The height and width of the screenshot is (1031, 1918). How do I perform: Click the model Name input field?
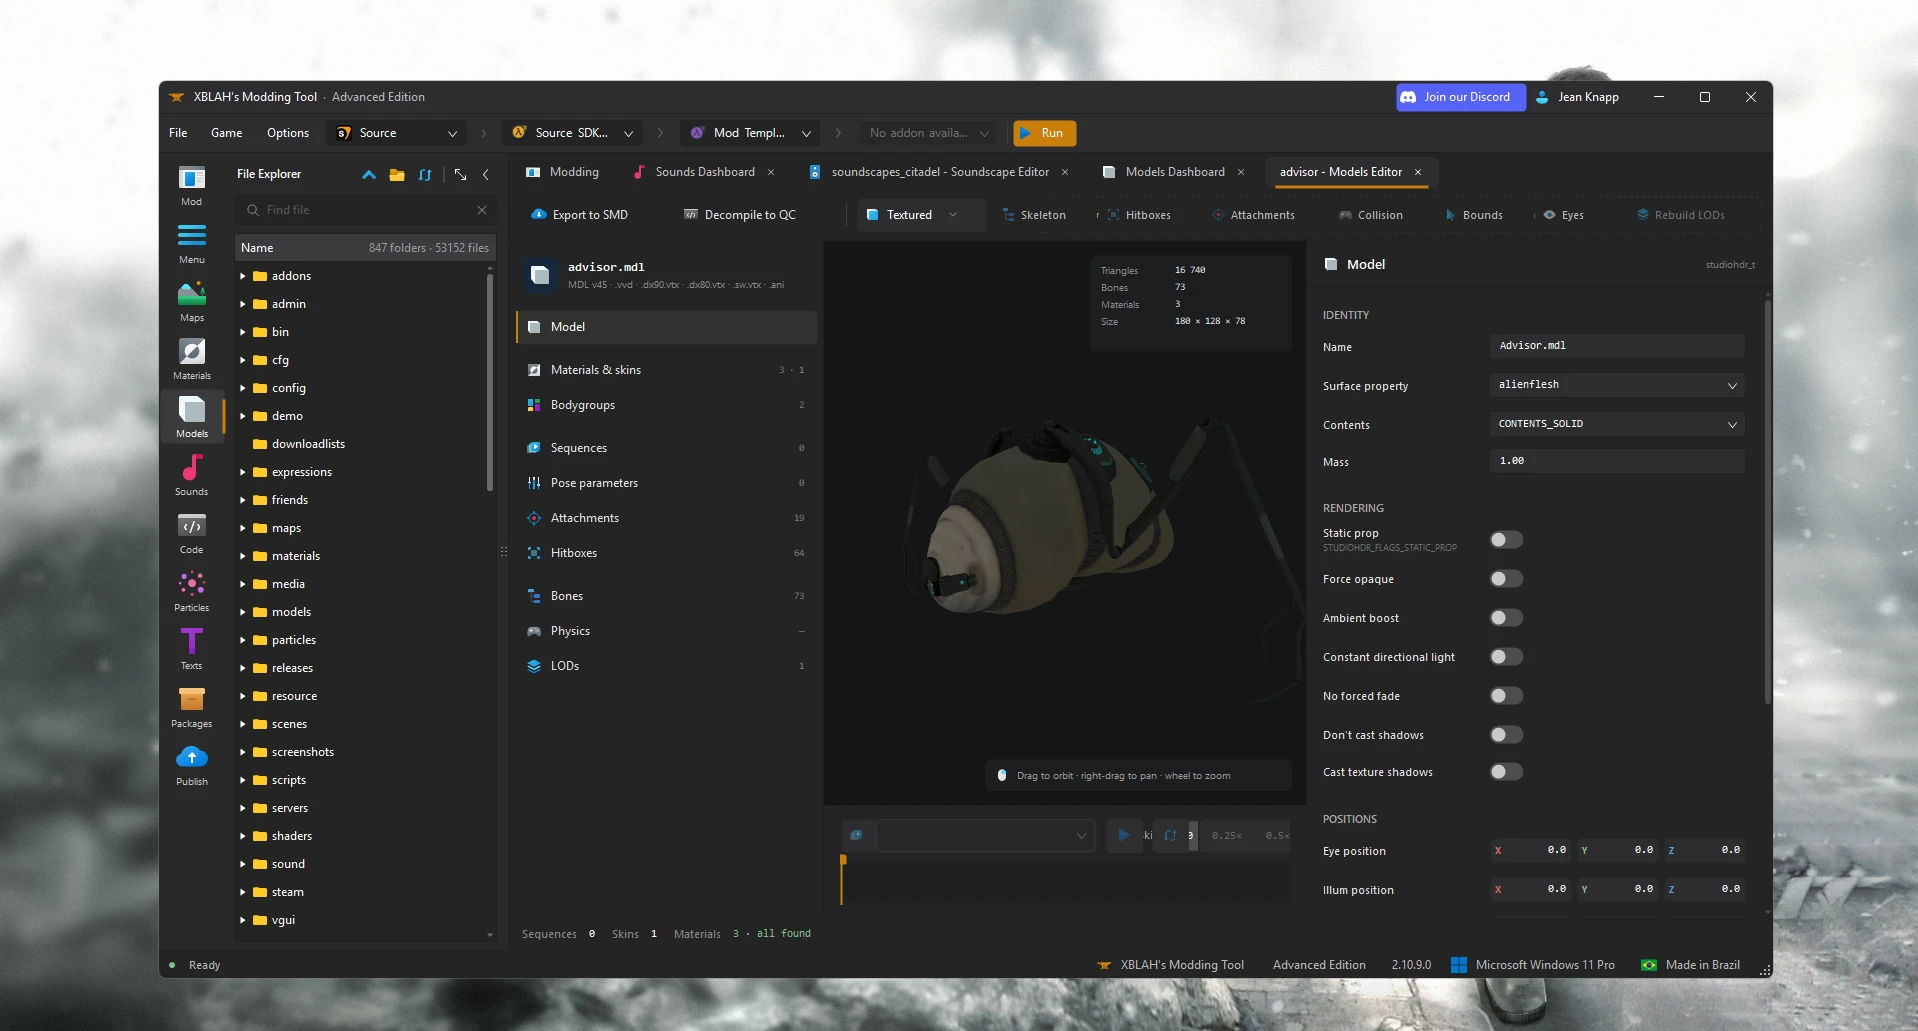[1616, 346]
